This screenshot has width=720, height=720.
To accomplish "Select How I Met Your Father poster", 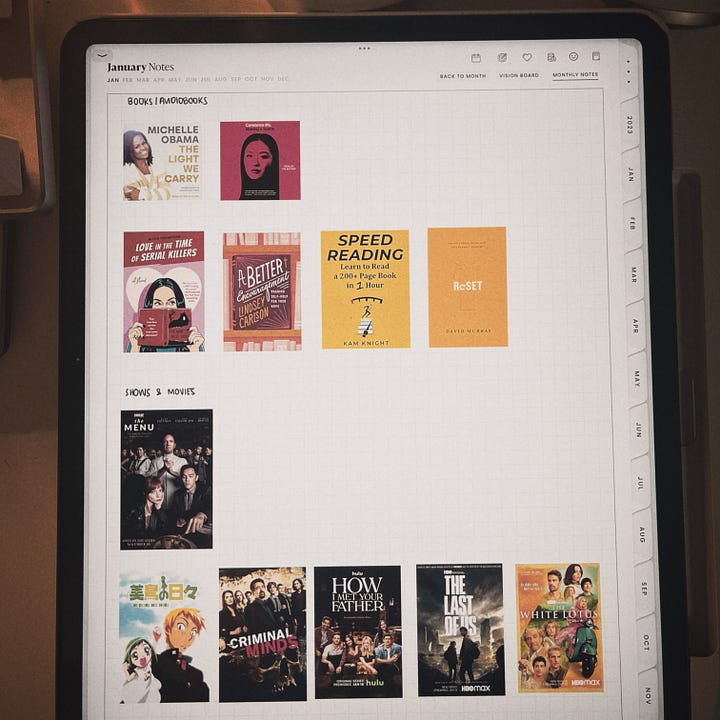I will tap(358, 632).
